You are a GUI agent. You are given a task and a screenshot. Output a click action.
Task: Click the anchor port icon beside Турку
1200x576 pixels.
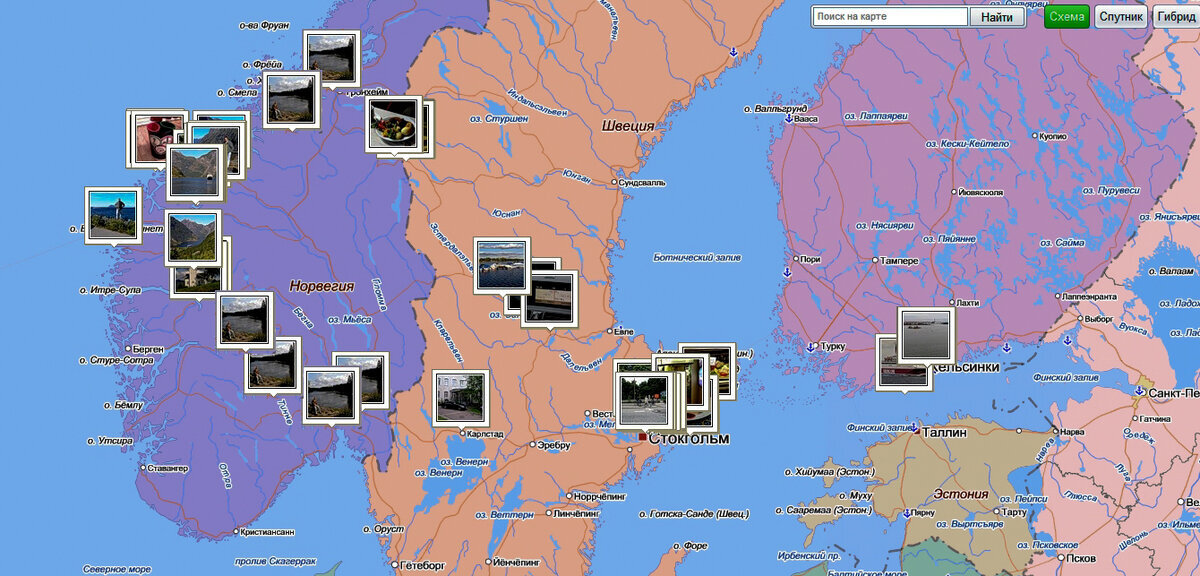tap(810, 347)
